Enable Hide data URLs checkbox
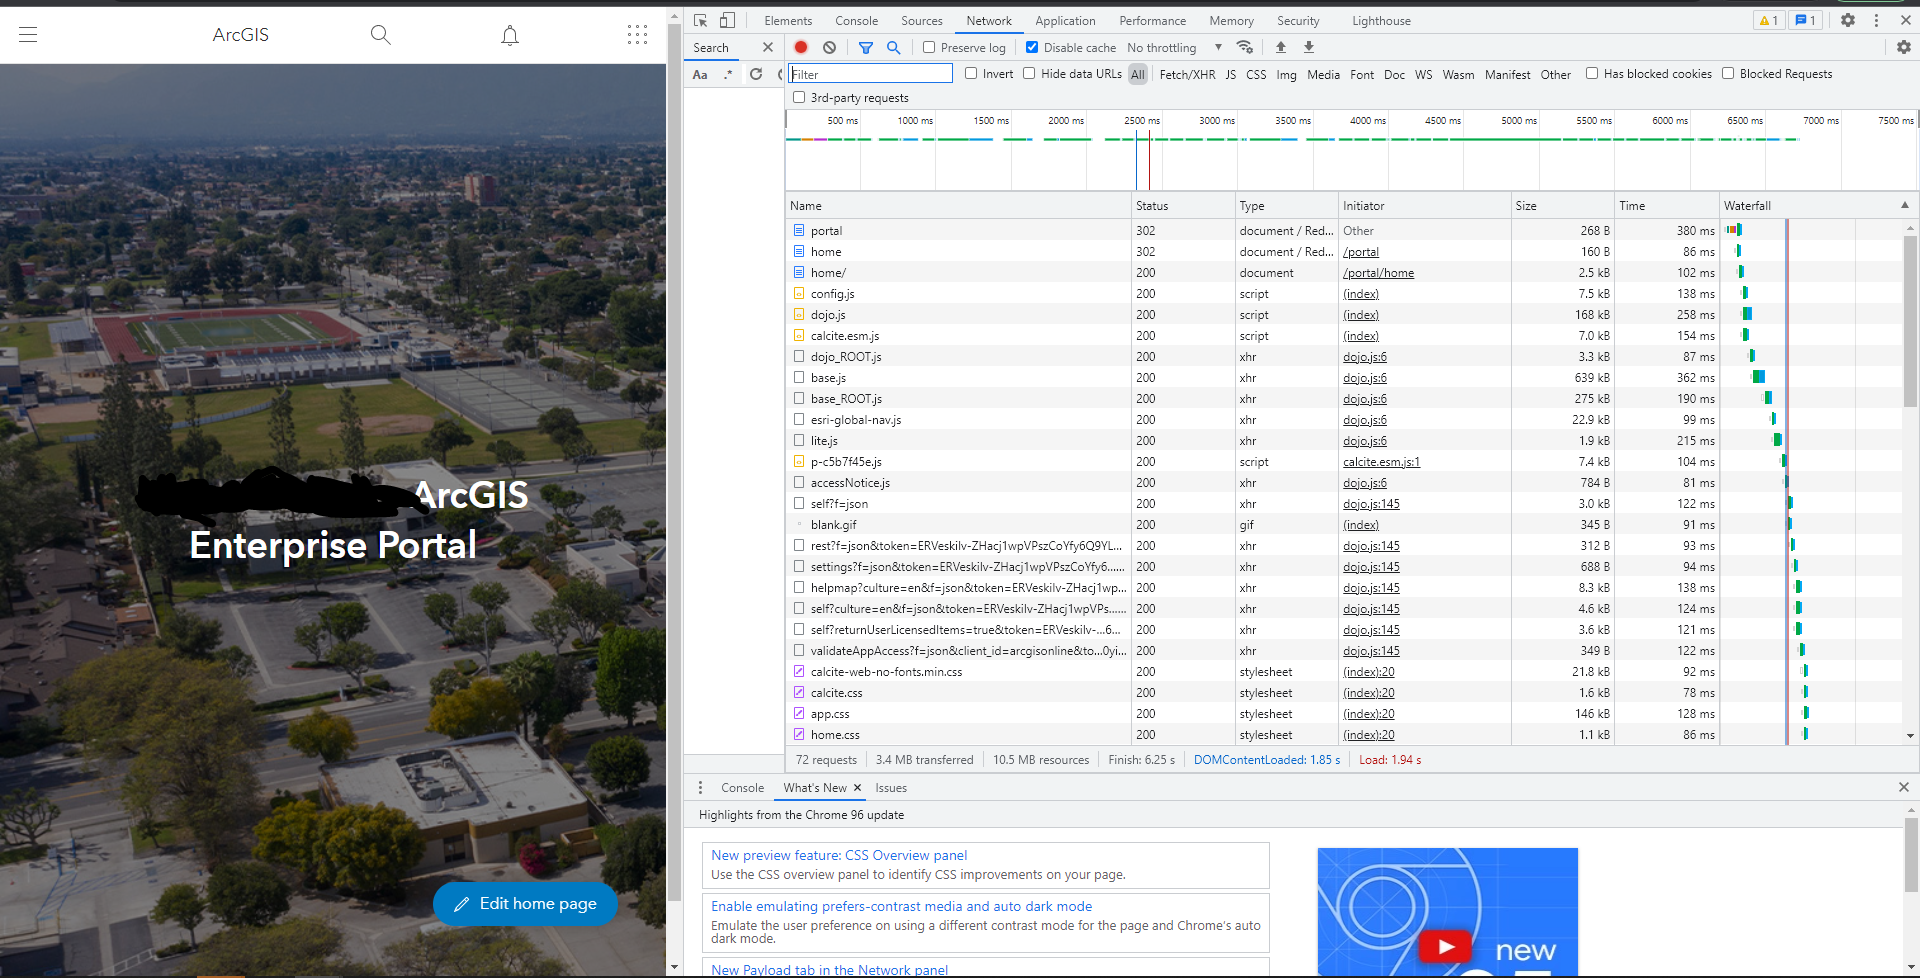 (1029, 73)
